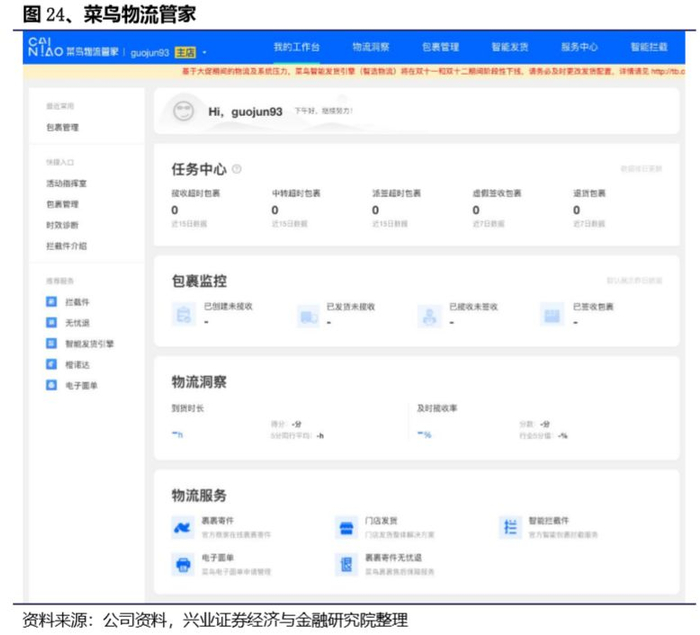Image resolution: width=700 pixels, height=635 pixels.
Task: Open 智能发货引擎 from the sidebar icon
Action: click(x=52, y=344)
